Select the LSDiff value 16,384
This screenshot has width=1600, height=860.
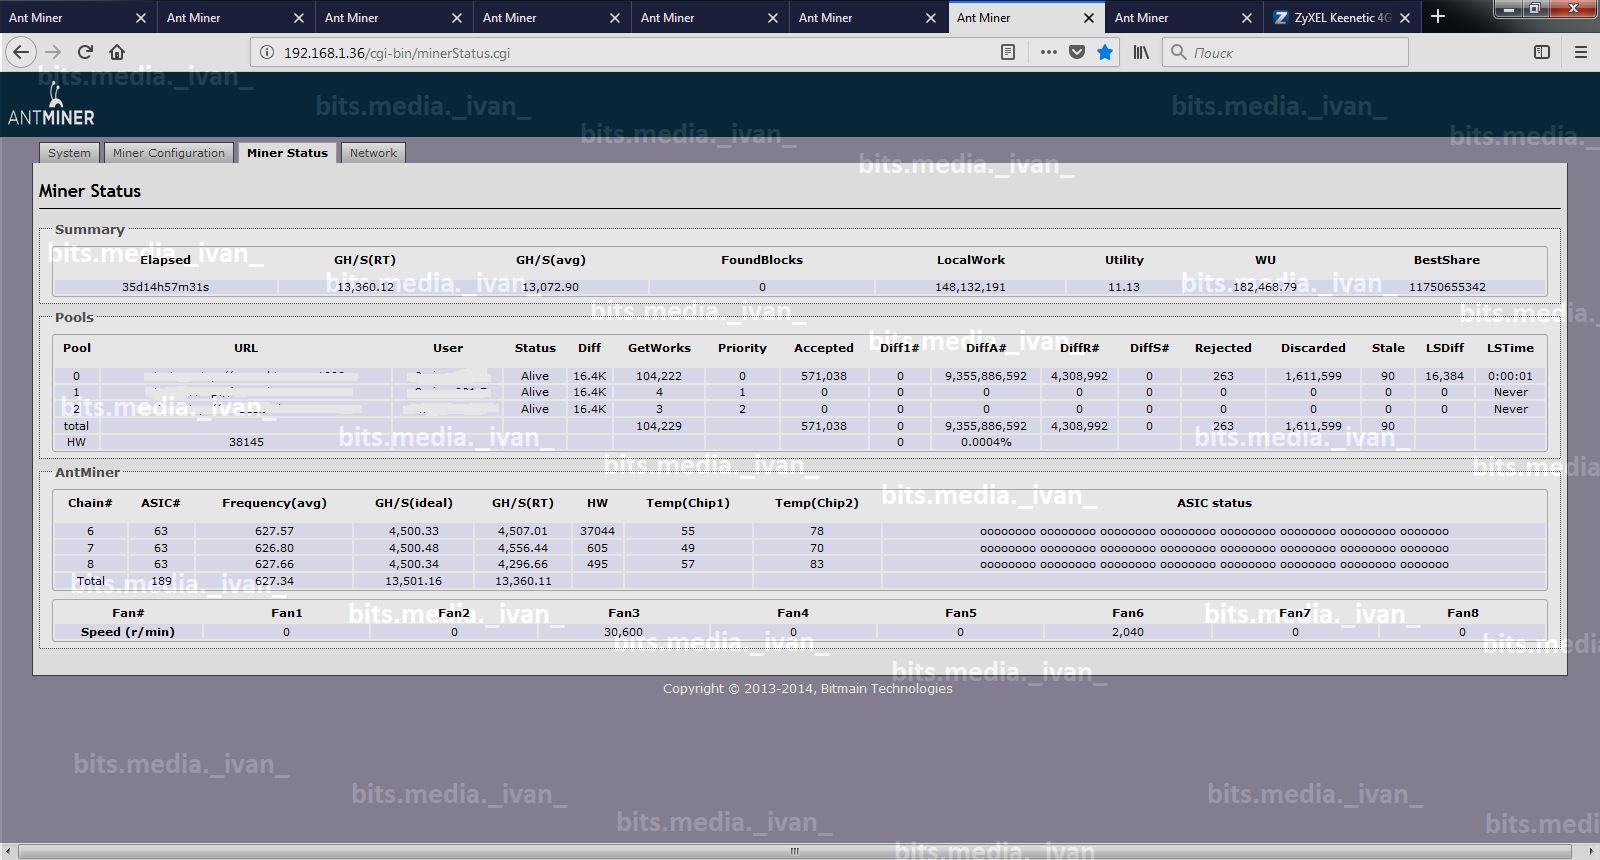pos(1444,376)
